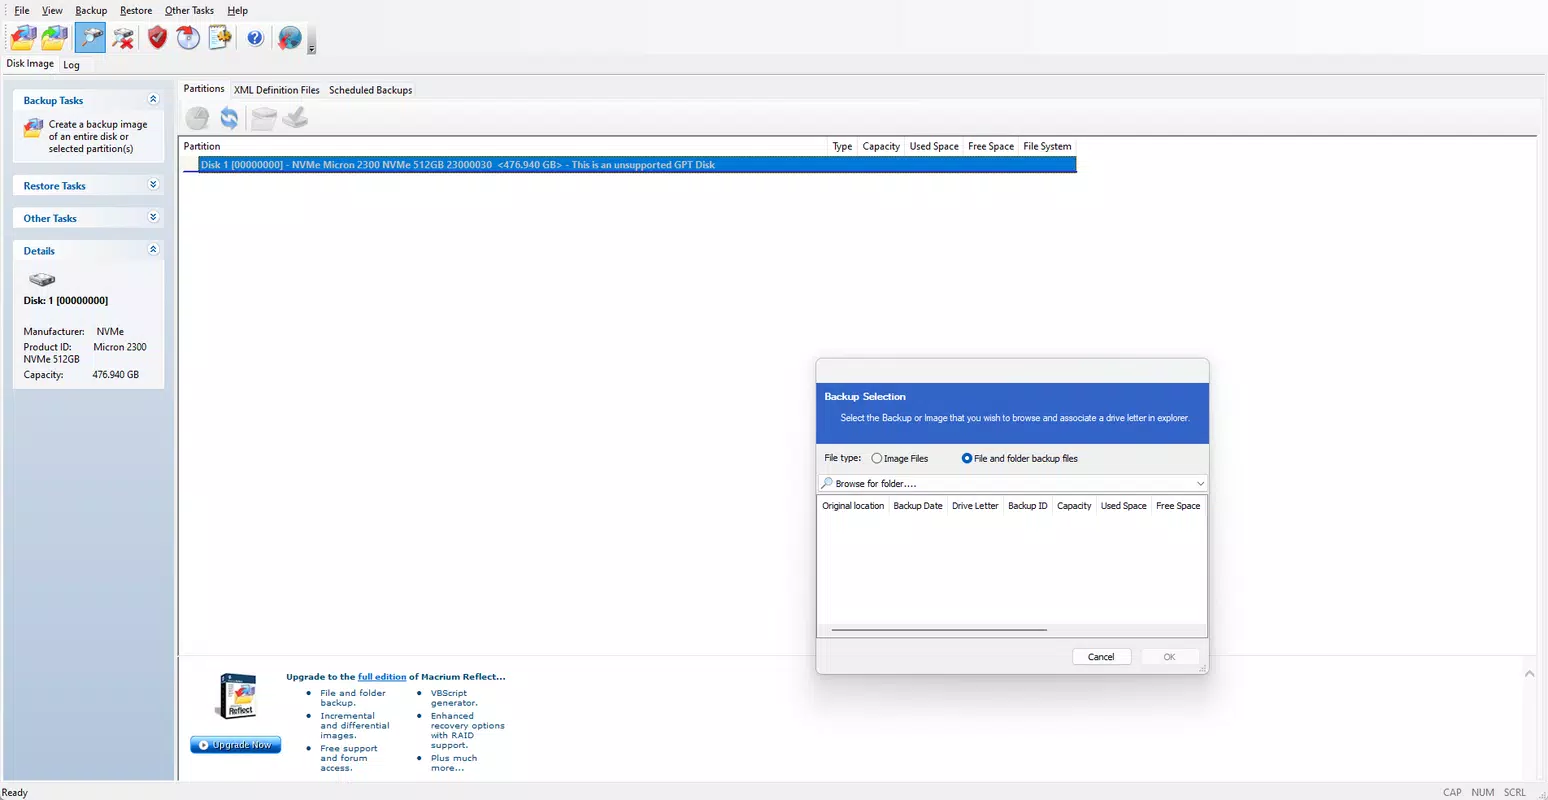This screenshot has height=800, width=1548.
Task: Click the greyed pie chart disk icon
Action: point(198,118)
